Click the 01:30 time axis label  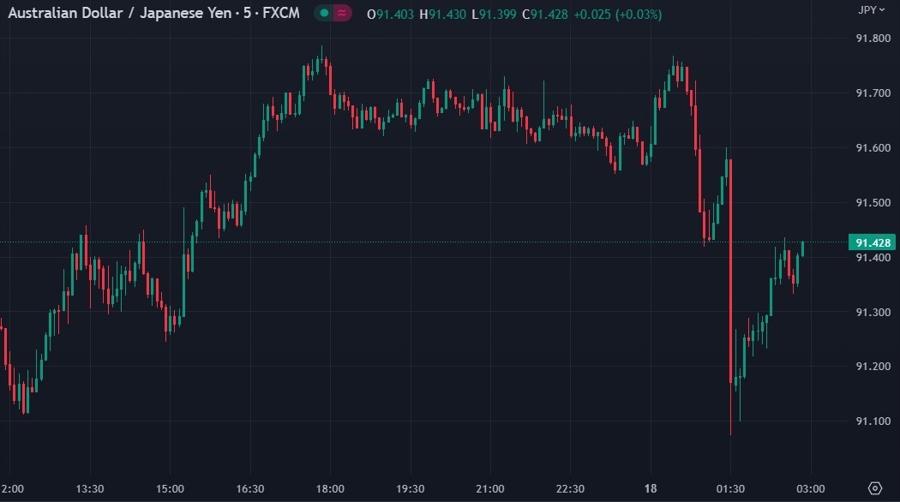[x=730, y=489]
